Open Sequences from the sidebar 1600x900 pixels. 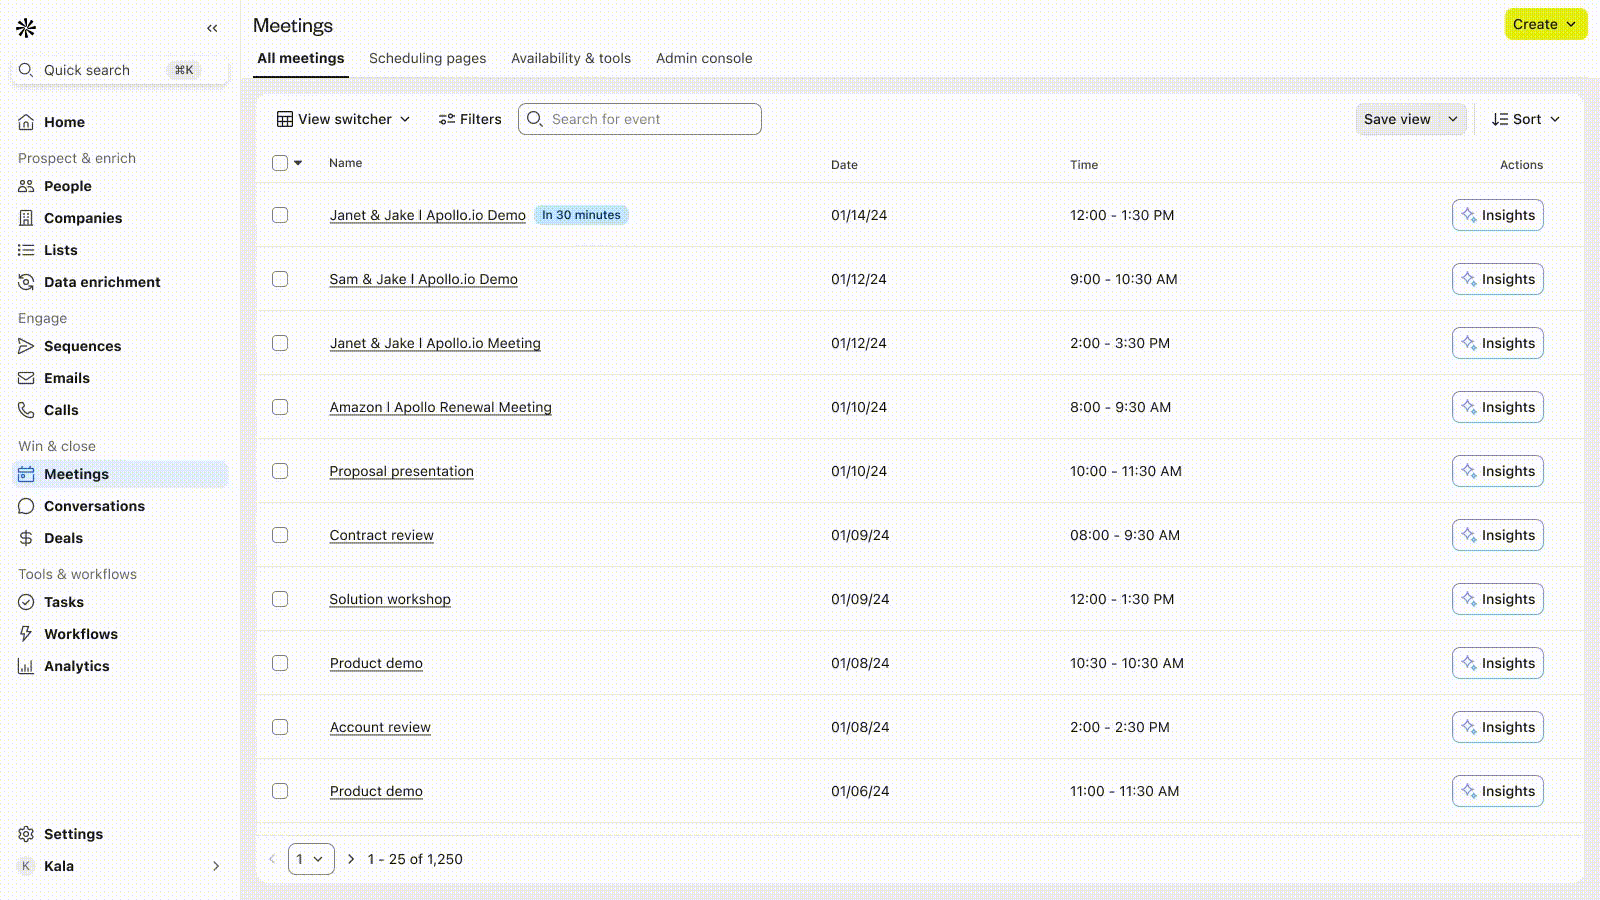coord(82,346)
